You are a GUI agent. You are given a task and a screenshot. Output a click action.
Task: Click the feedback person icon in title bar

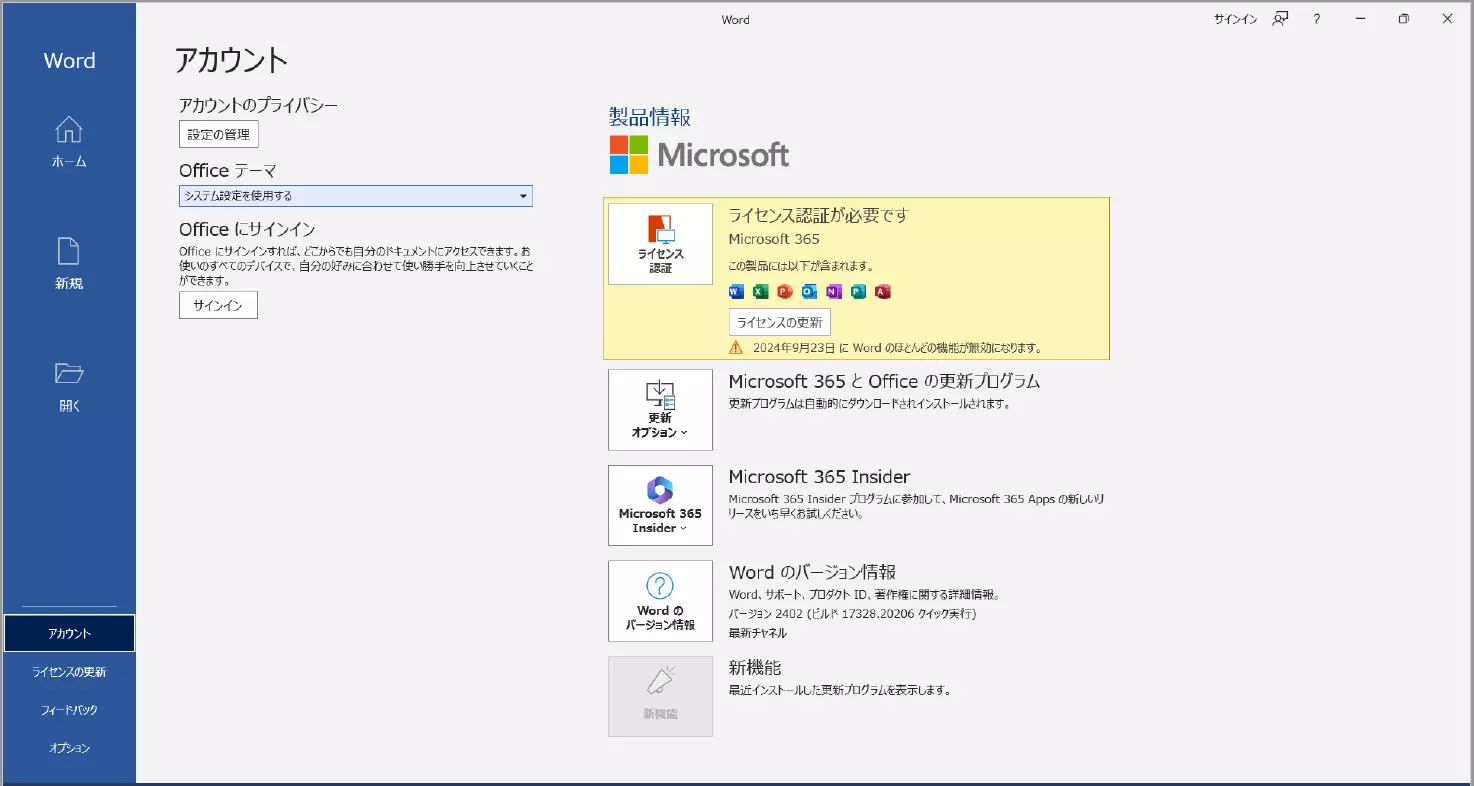1280,19
